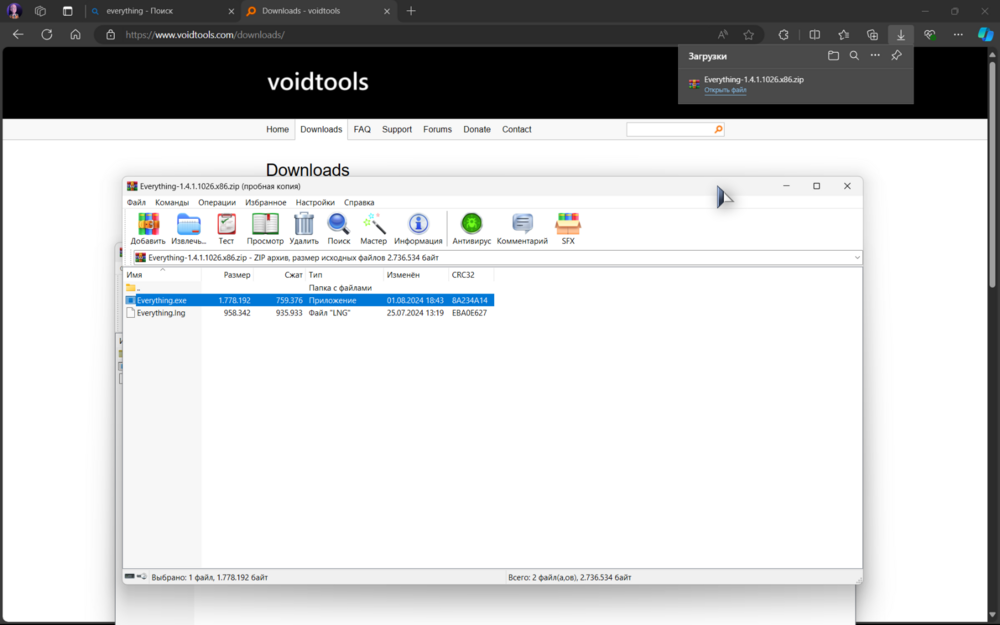
Task: Open the Favorites list icon
Action: point(844,34)
